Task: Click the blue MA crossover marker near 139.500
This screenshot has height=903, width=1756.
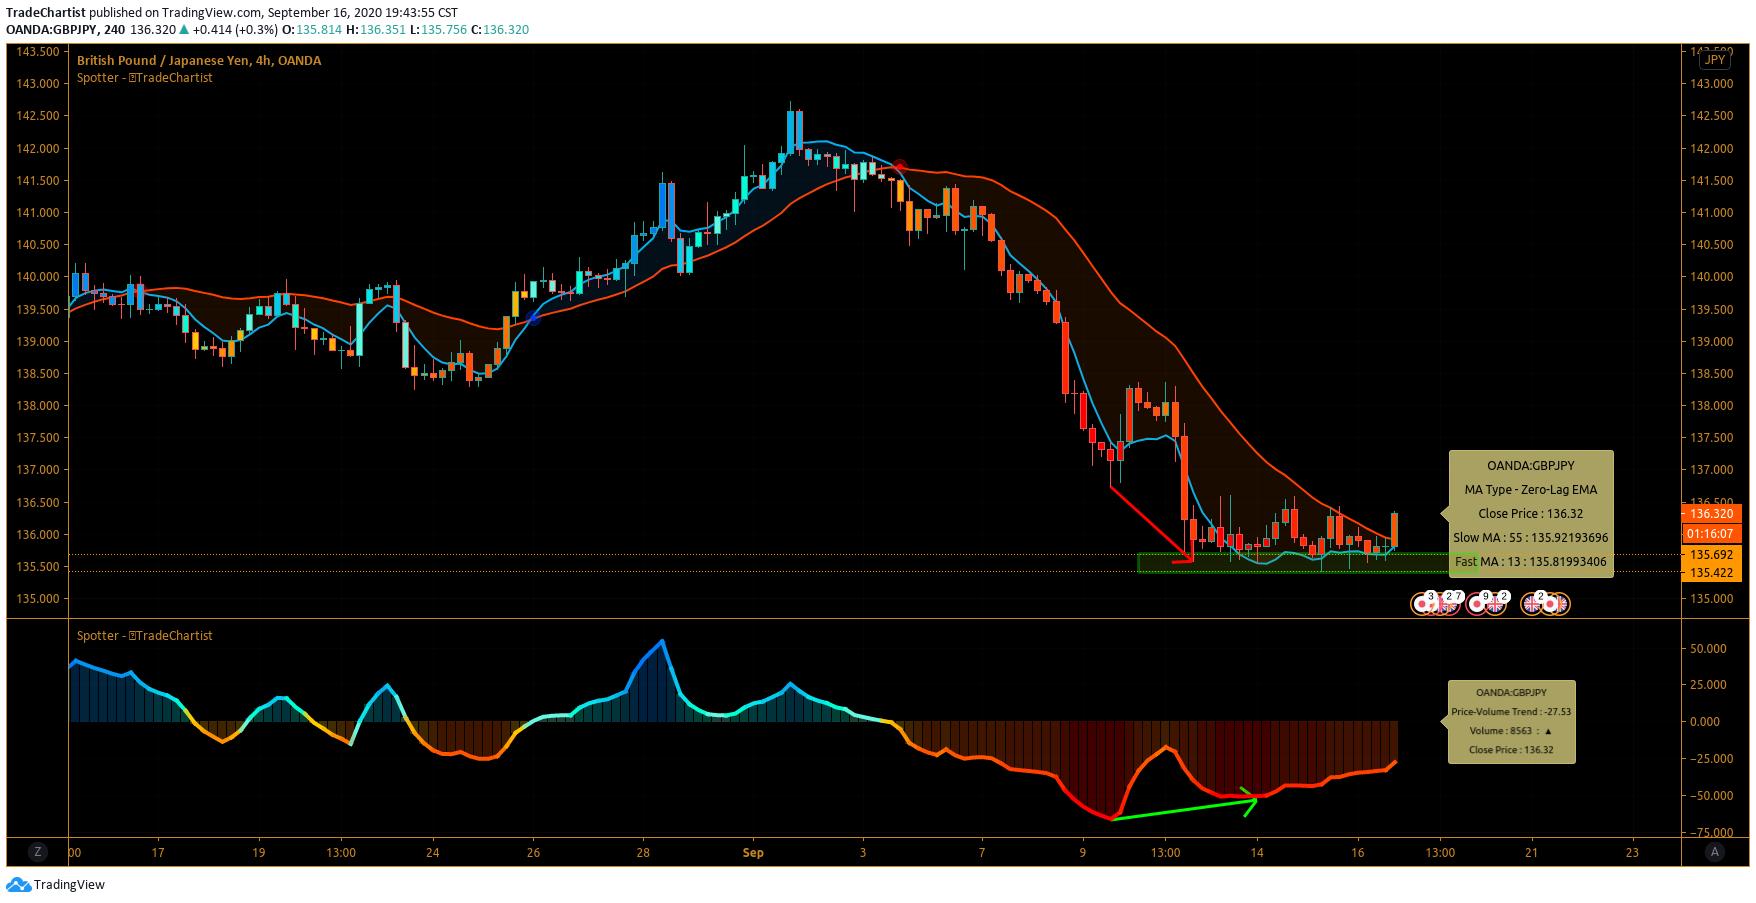Action: point(533,318)
